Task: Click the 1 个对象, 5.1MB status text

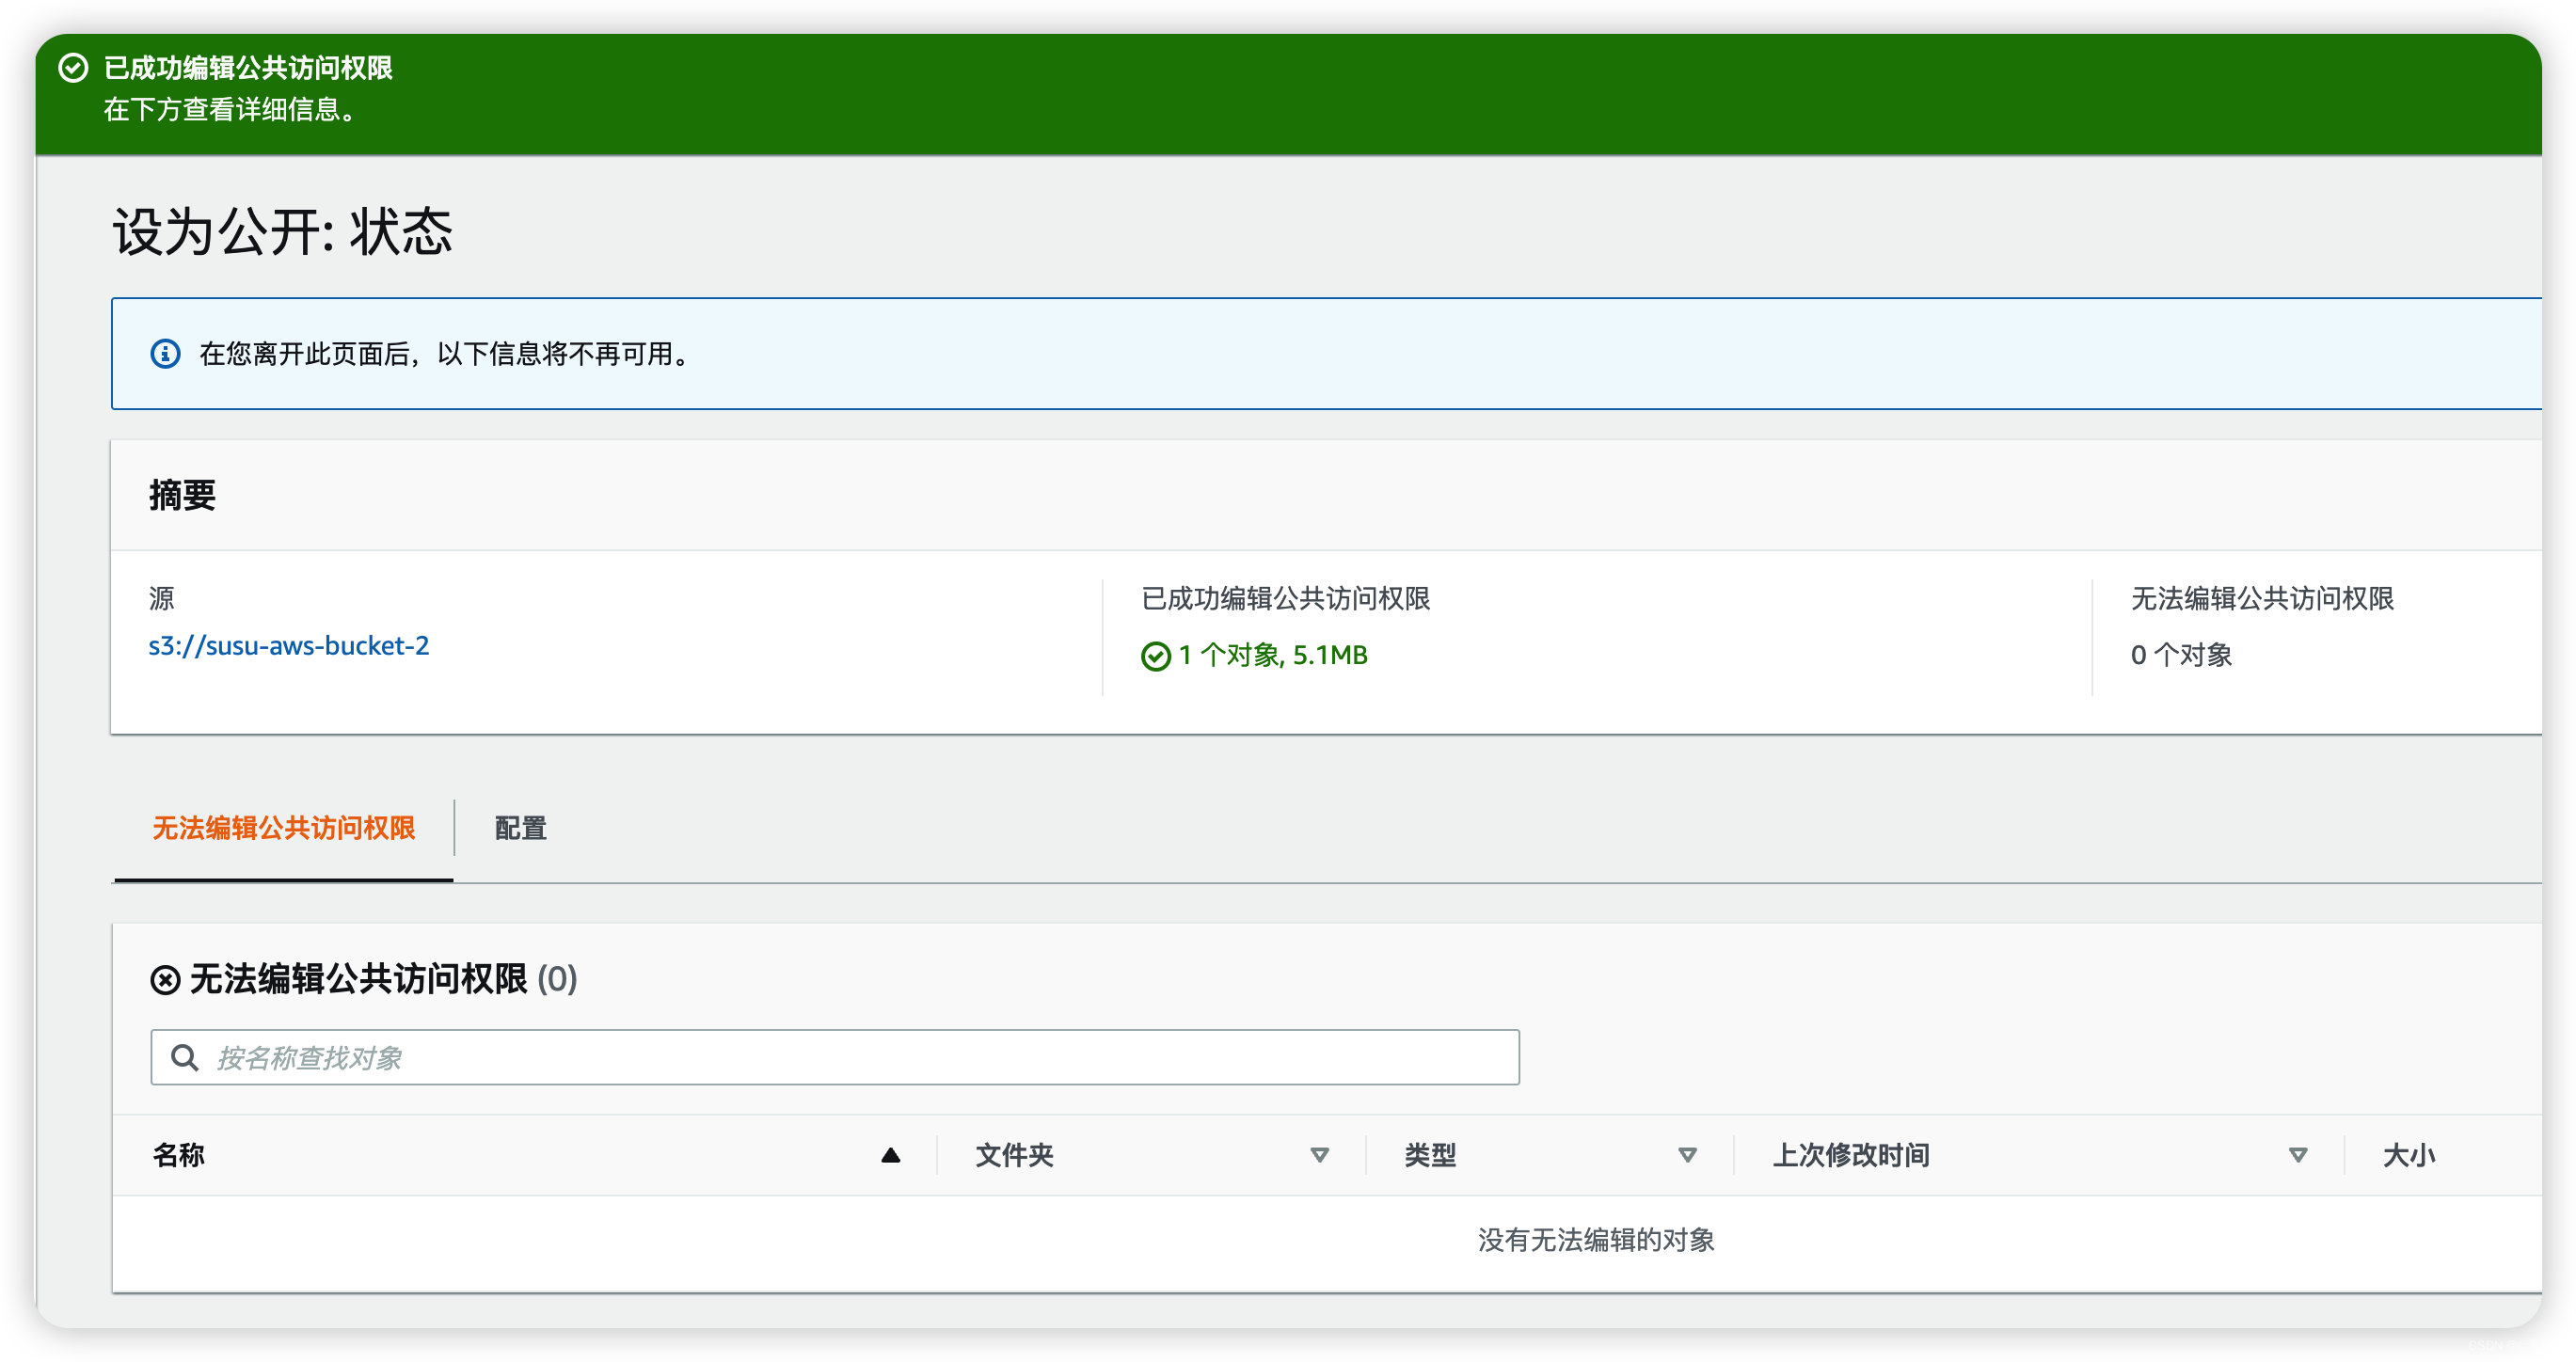Action: tap(1273, 656)
